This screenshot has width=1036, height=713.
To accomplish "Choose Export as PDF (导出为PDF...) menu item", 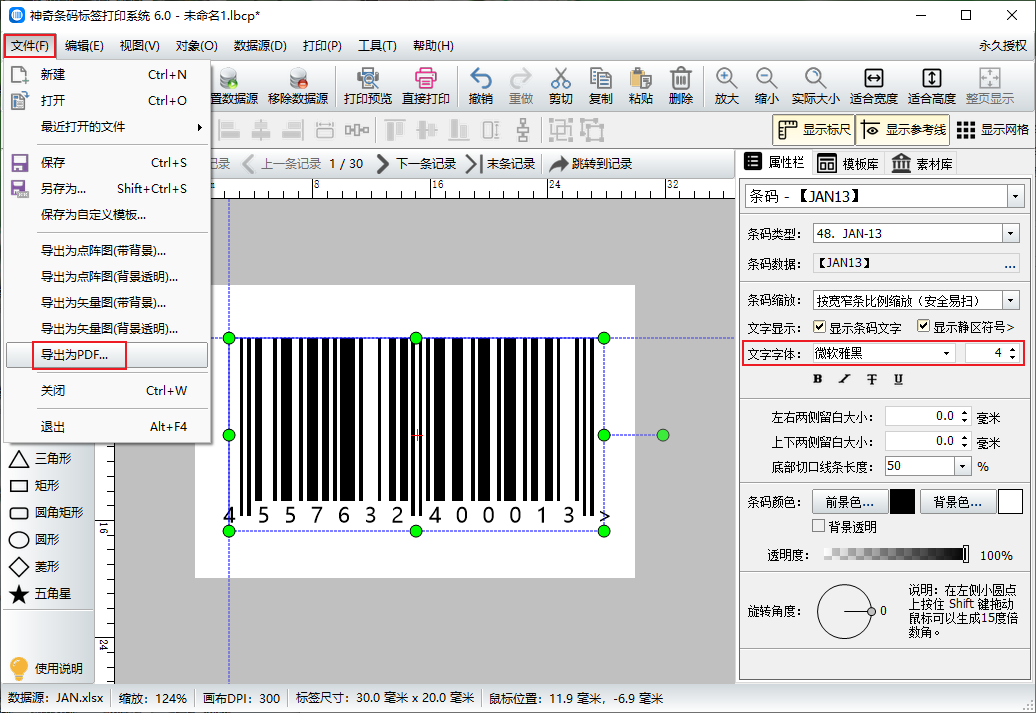I will tap(107, 355).
